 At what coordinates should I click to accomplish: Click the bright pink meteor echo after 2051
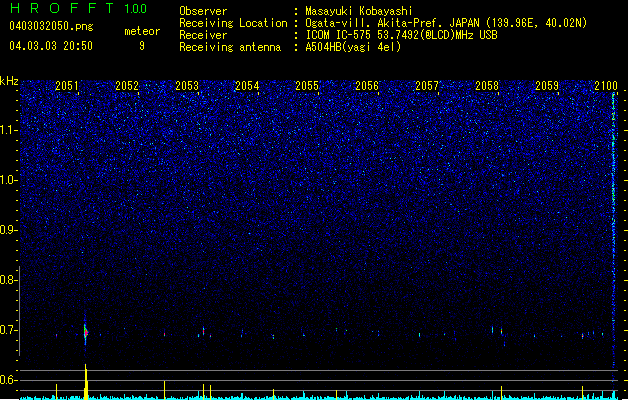pos(85,333)
